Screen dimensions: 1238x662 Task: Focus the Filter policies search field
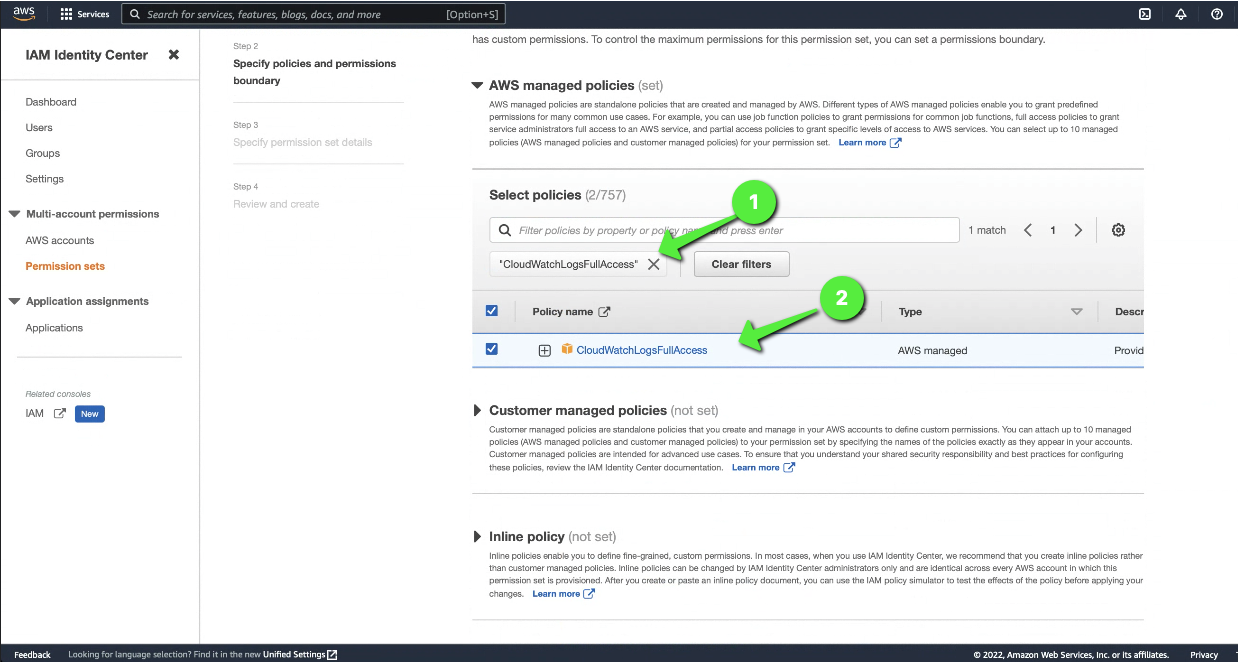pyautogui.click(x=724, y=230)
